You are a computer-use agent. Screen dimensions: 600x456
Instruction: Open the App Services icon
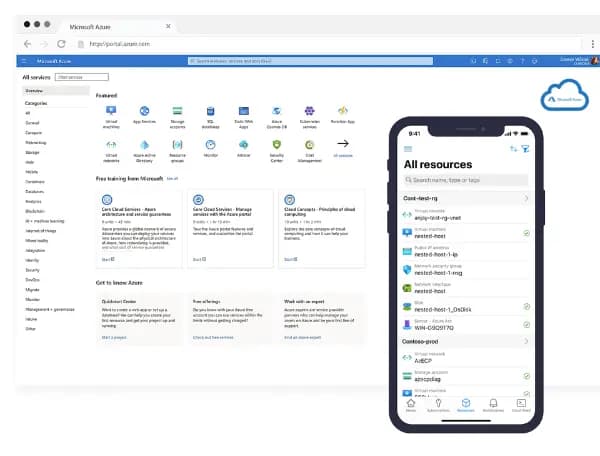[144, 110]
